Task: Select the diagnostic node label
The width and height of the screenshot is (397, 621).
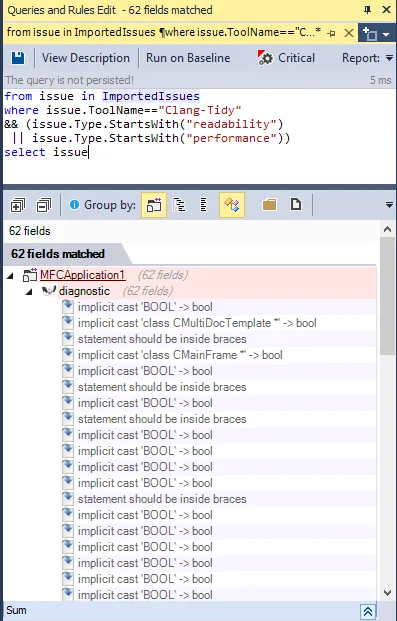Action: click(84, 291)
